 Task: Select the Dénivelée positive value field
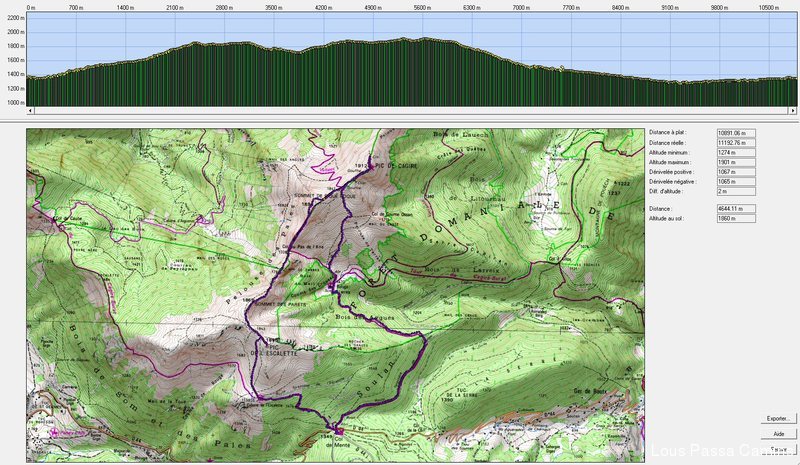pyautogui.click(x=736, y=172)
